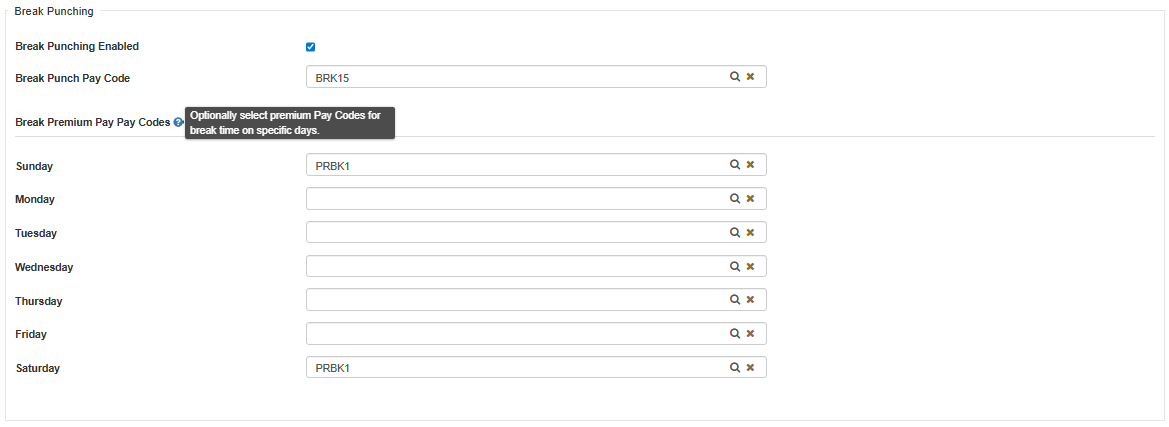Search pay codes for Friday

734,334
